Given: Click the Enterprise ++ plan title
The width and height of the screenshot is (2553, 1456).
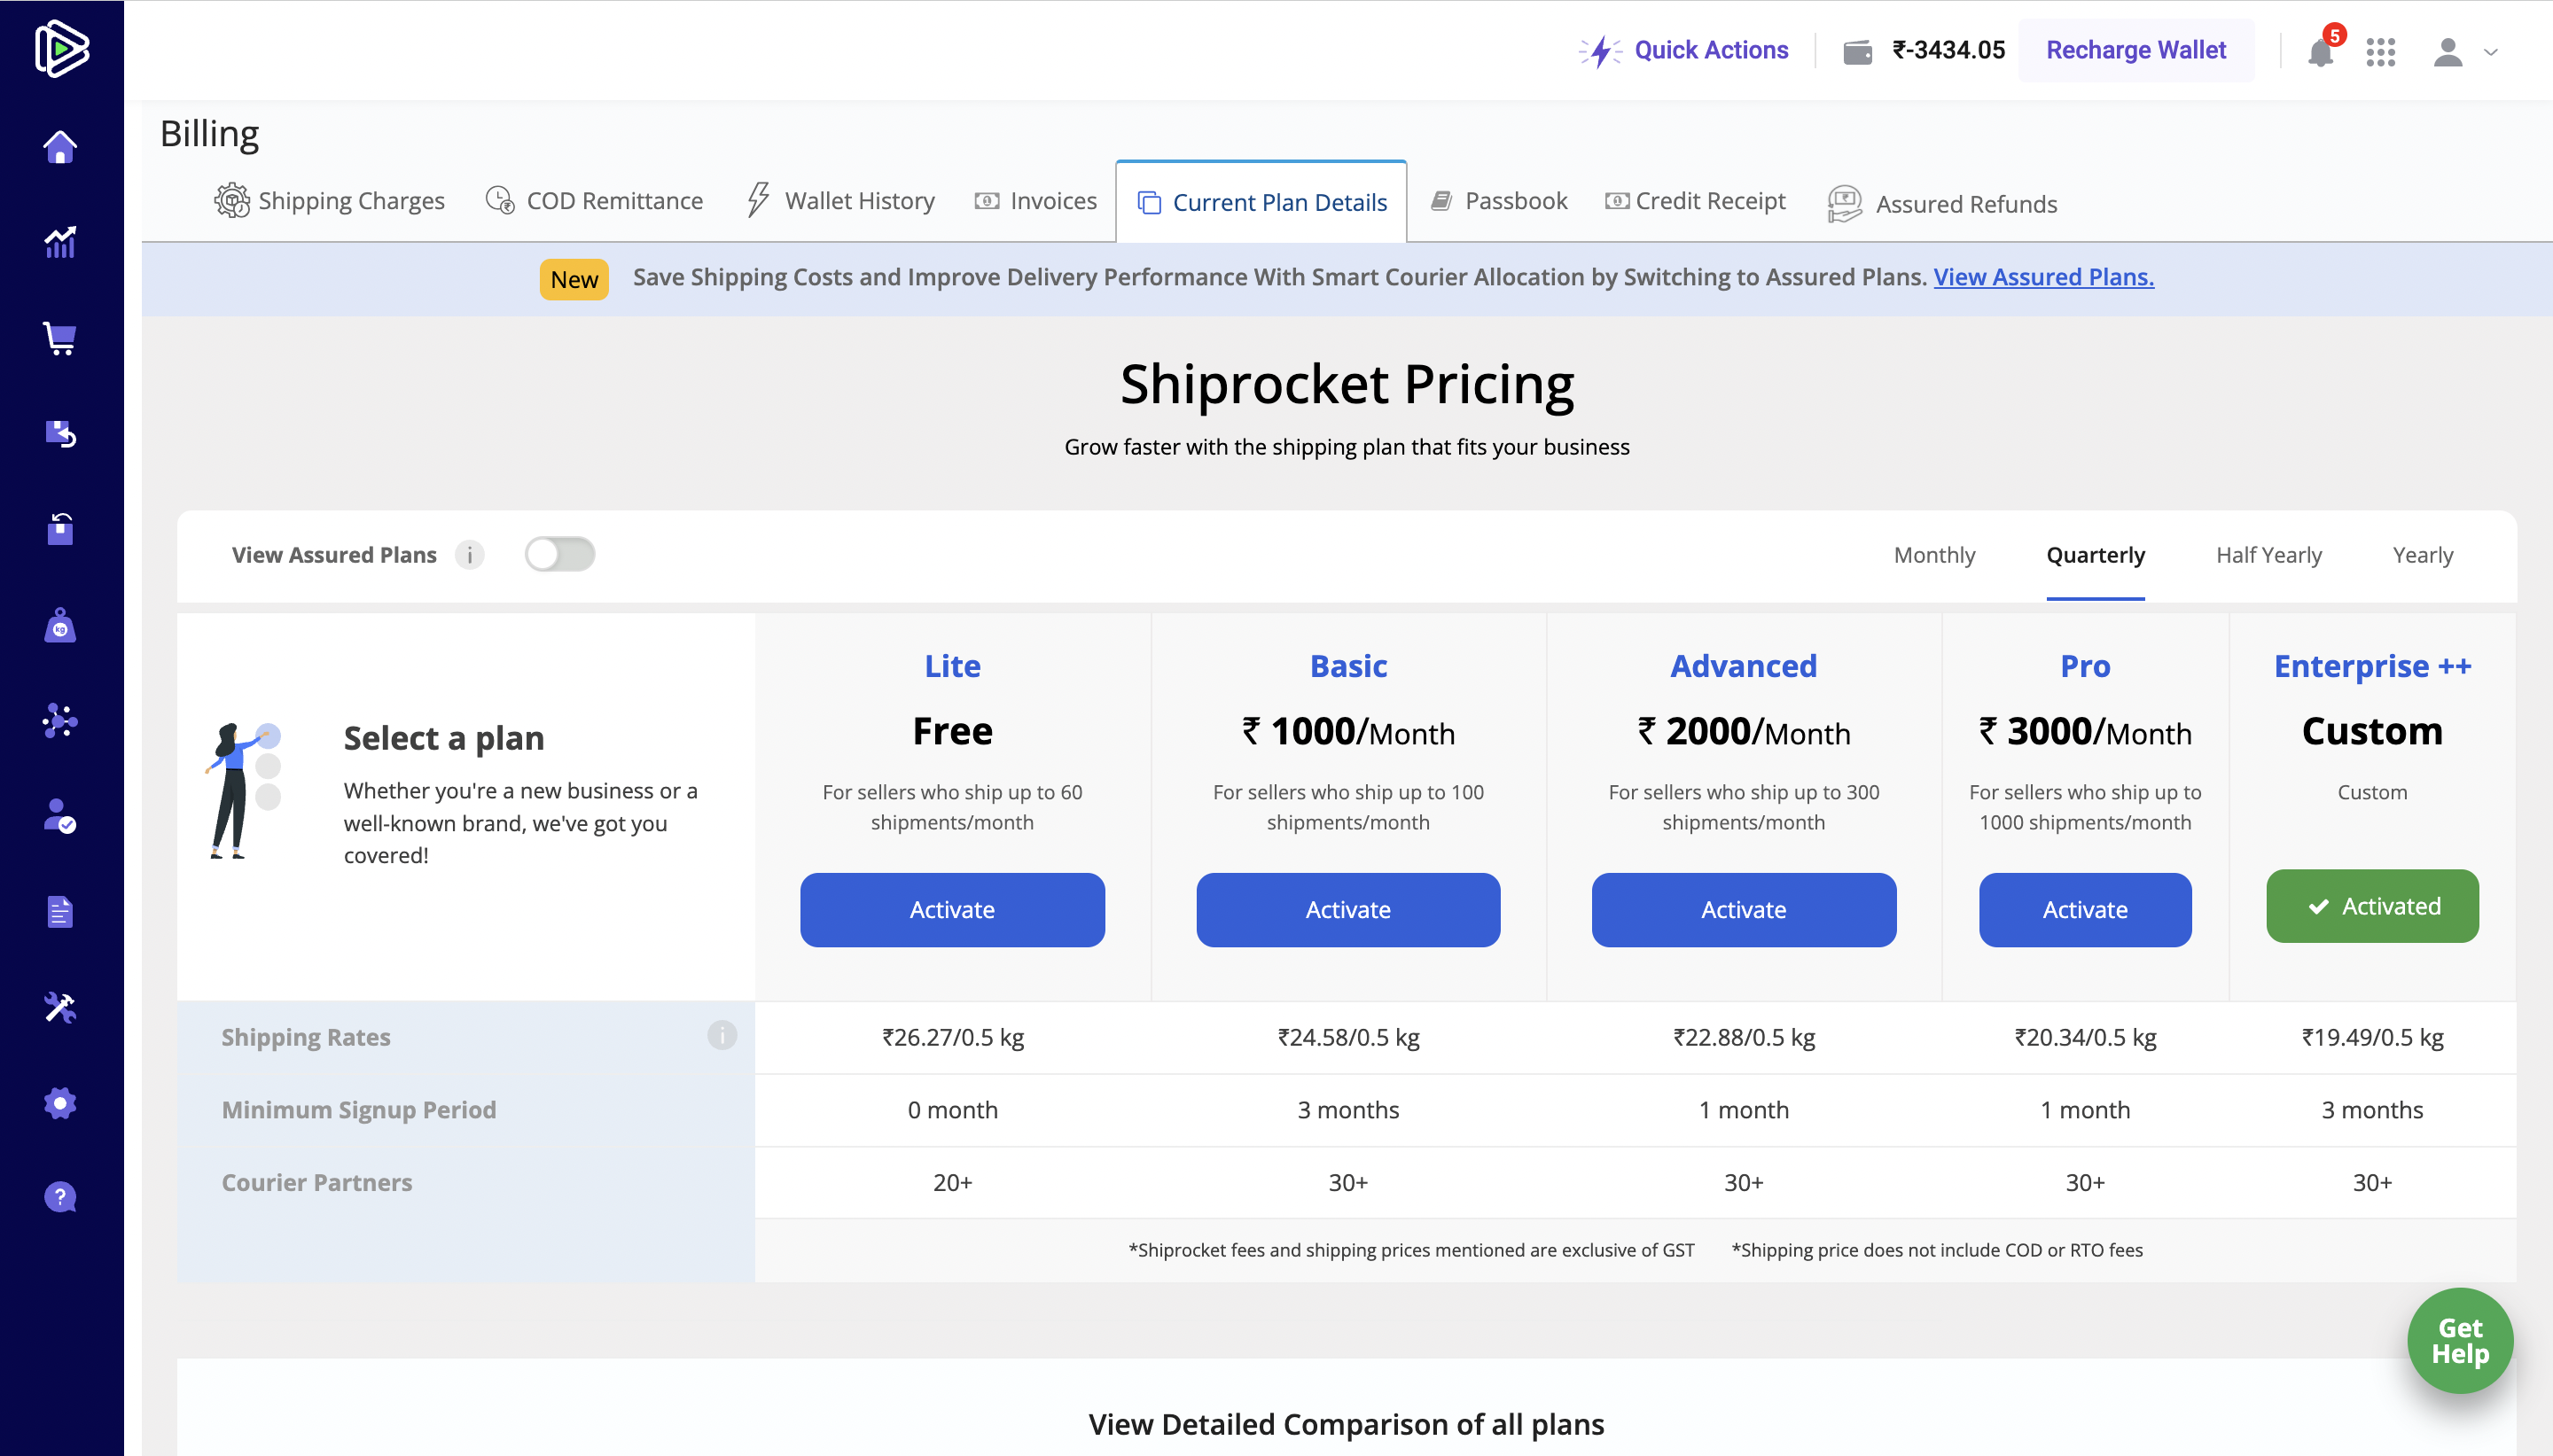Looking at the screenshot, I should (x=2372, y=666).
